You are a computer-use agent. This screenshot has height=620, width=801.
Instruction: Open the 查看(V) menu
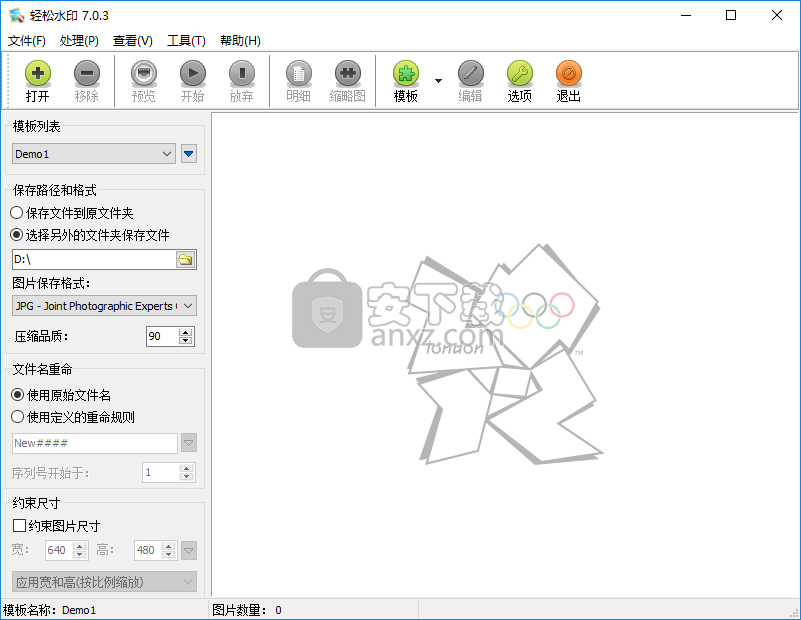coord(133,41)
